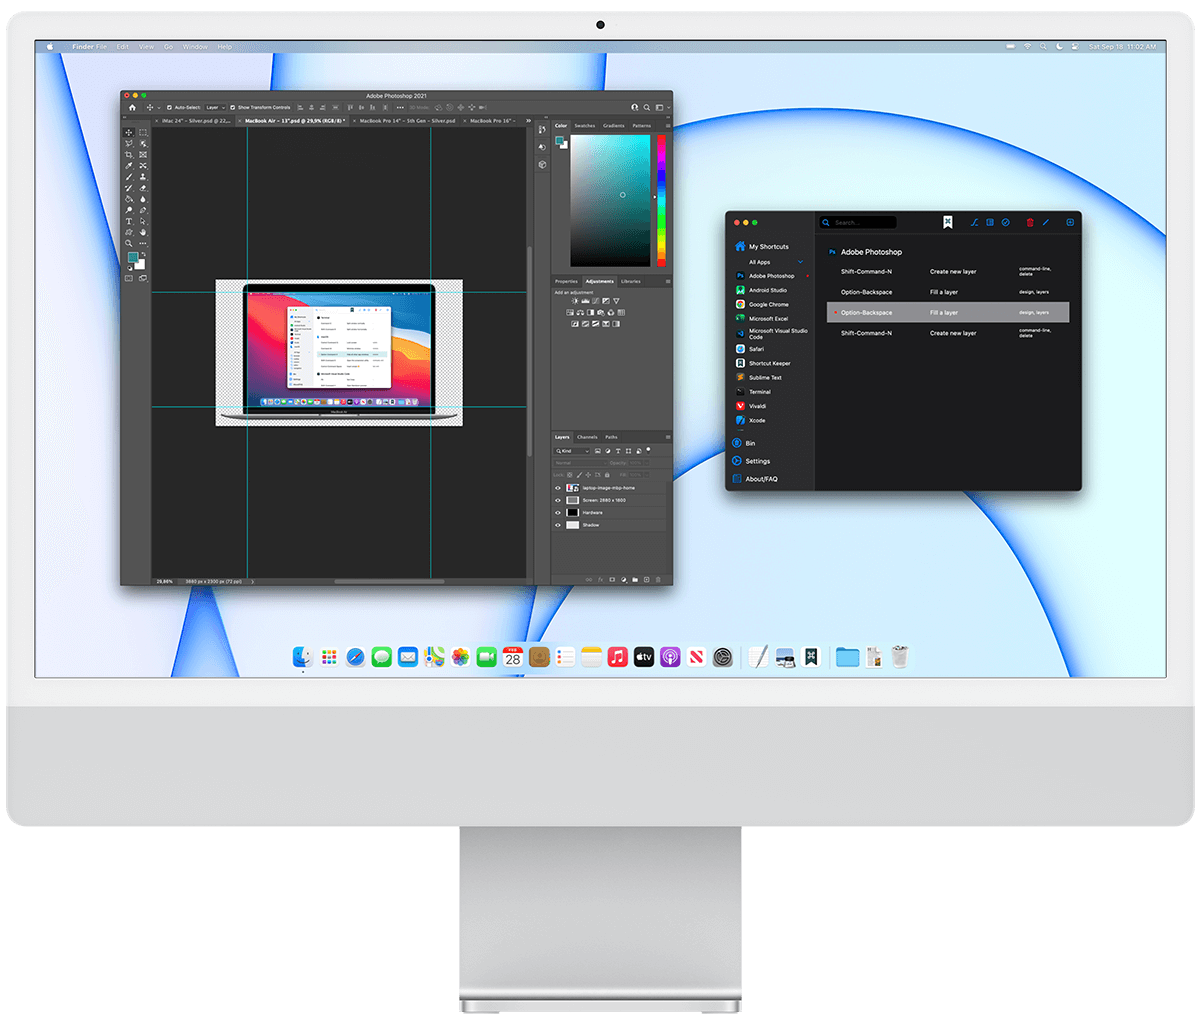Image resolution: width=1200 pixels, height=1018 pixels.
Task: Pick a color in the teal color field
Action: point(610,200)
